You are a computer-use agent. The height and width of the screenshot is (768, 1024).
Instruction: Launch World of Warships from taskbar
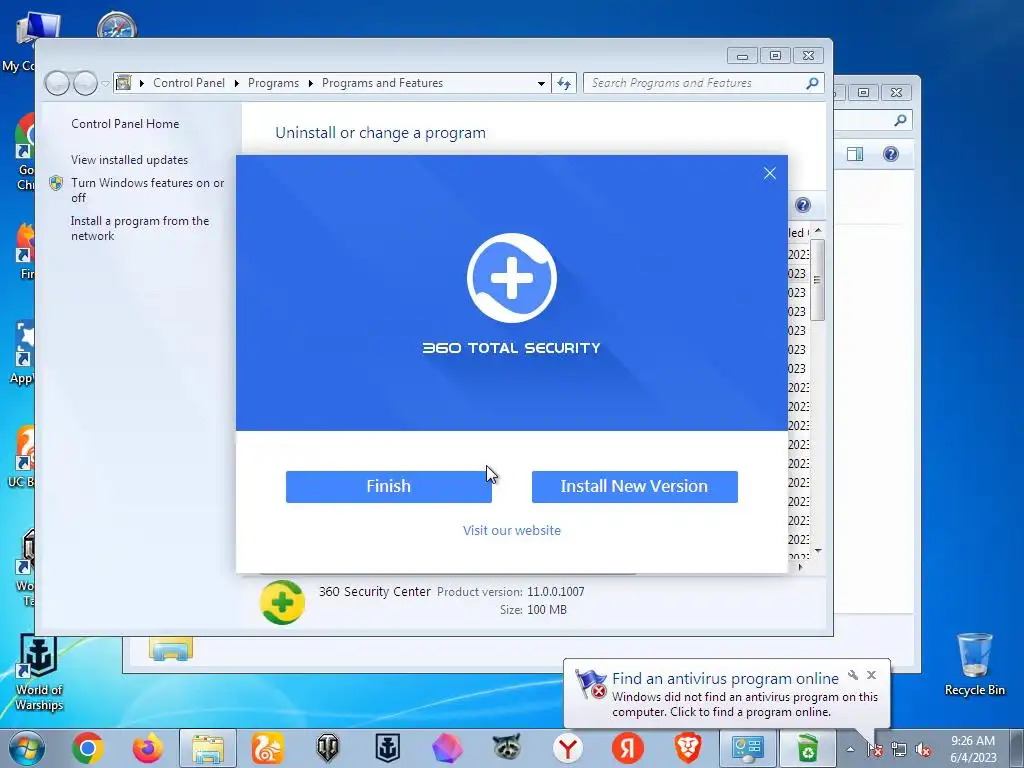(387, 748)
